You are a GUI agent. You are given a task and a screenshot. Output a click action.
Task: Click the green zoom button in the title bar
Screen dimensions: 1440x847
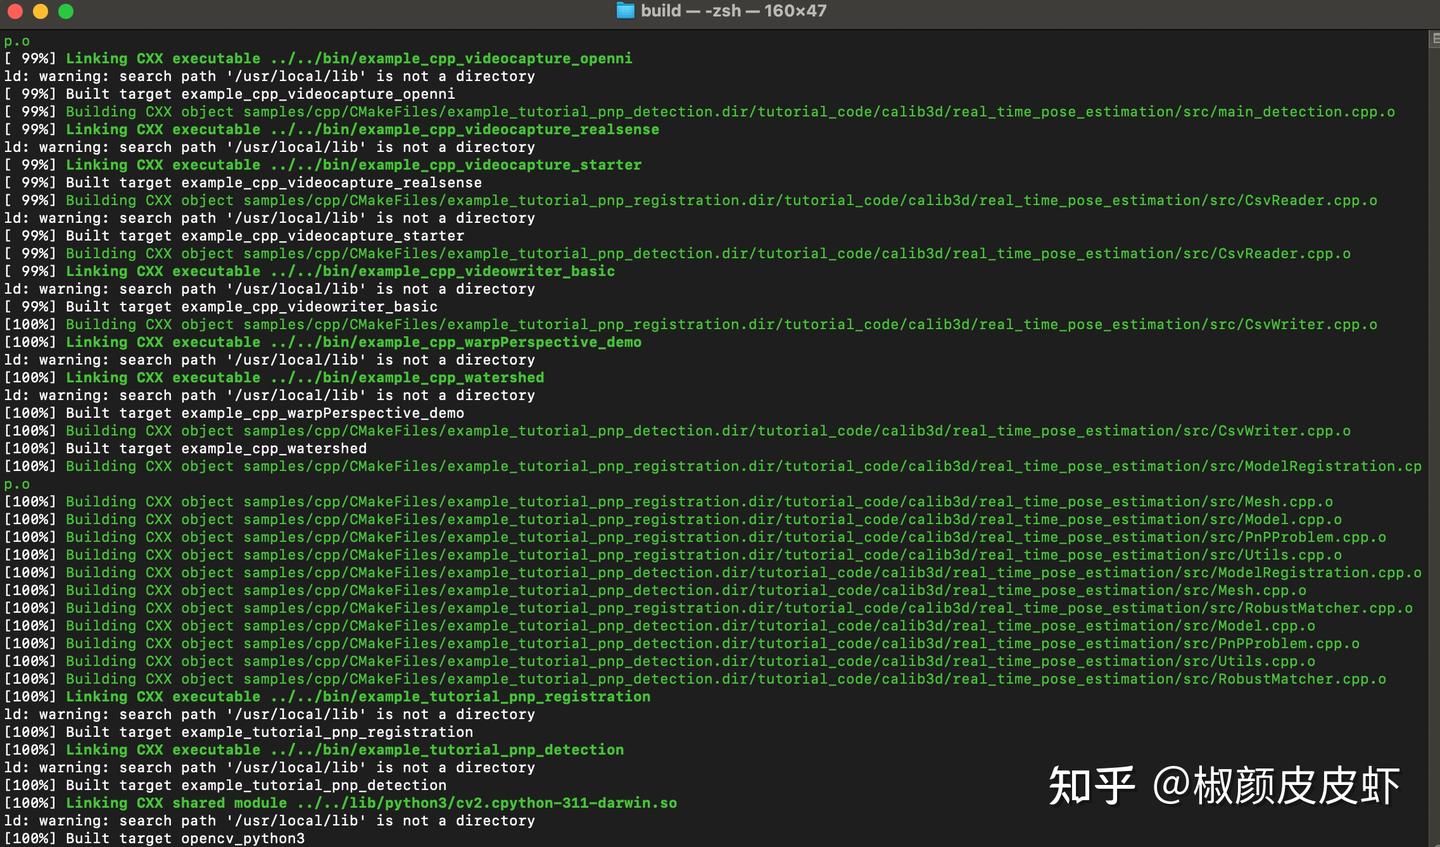pos(66,11)
